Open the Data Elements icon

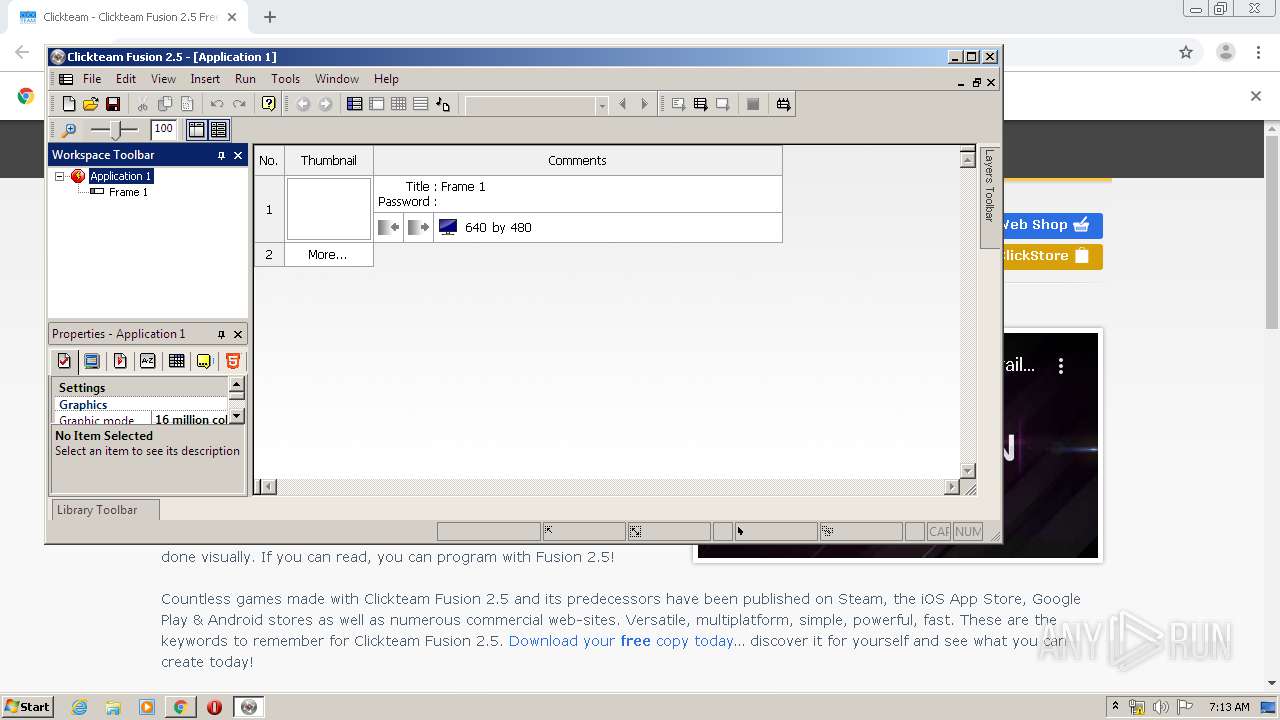443,104
